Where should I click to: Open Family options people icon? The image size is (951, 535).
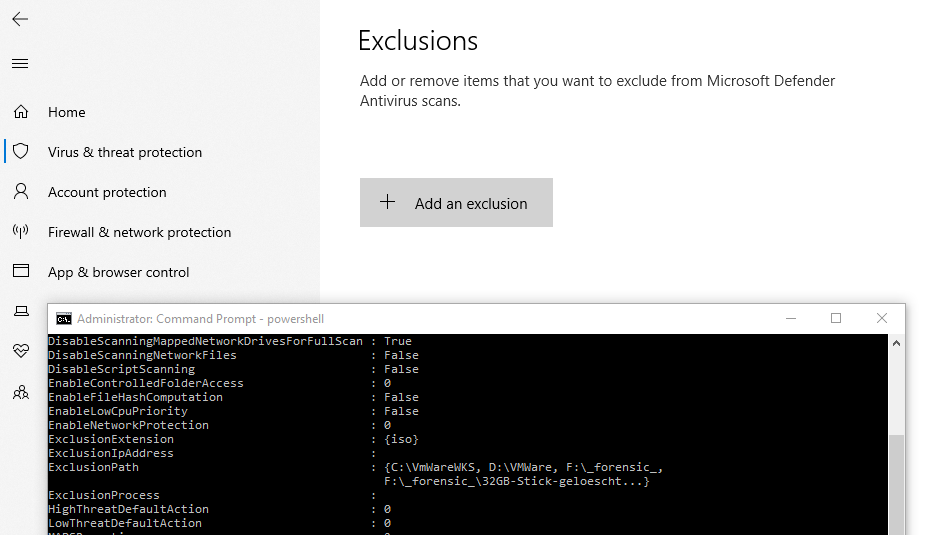[x=21, y=392]
